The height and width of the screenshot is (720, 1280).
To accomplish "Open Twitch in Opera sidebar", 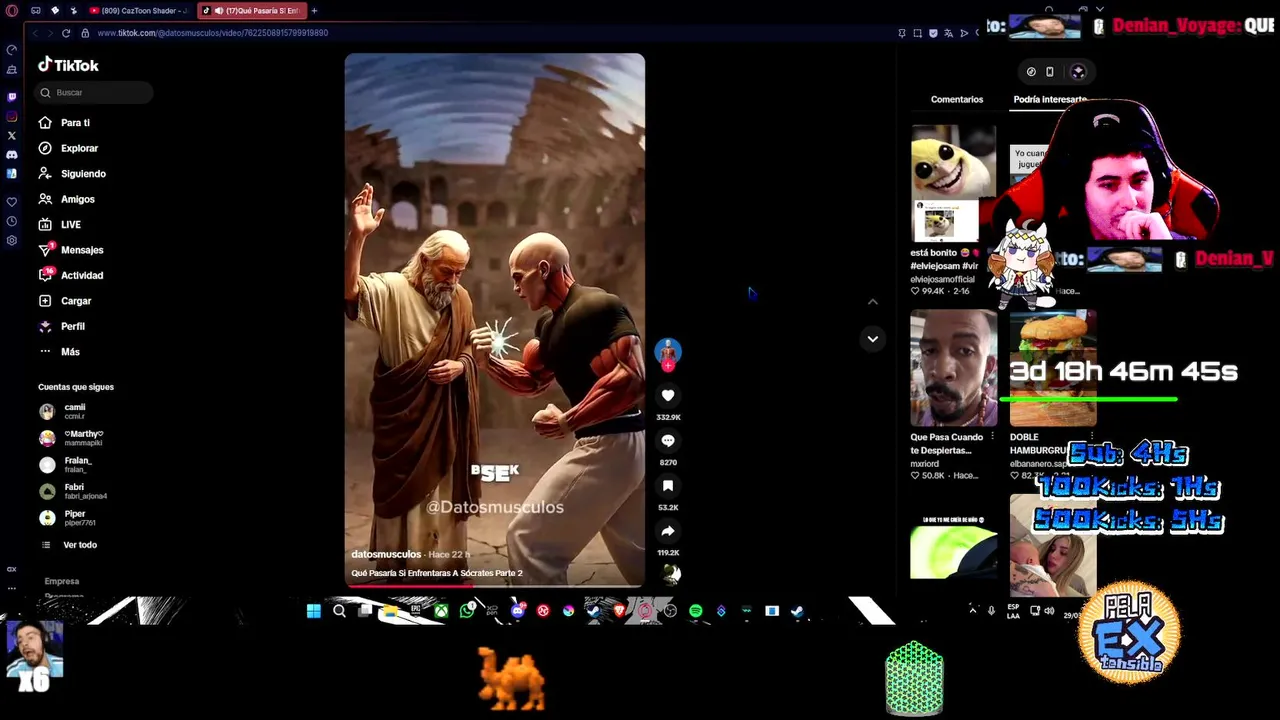I will click(12, 97).
